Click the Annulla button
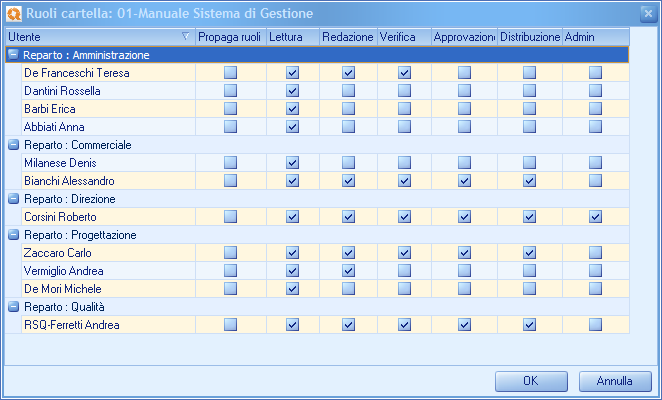The image size is (662, 400). (615, 381)
